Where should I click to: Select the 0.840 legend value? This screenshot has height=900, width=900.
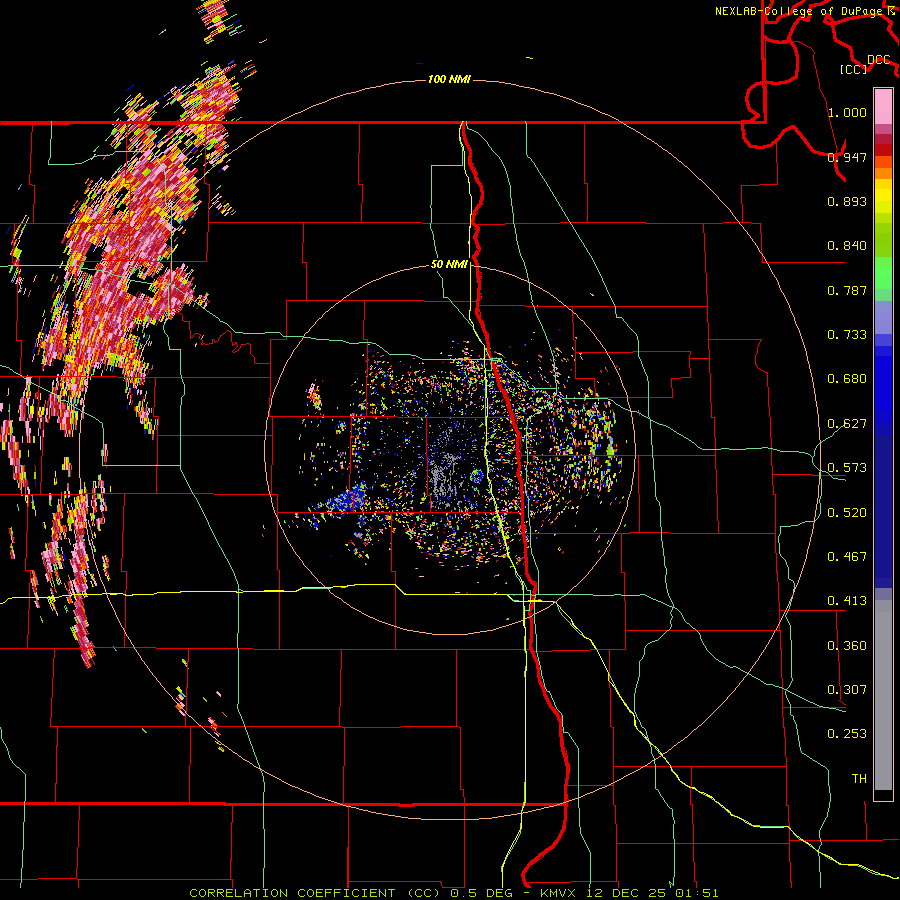pyautogui.click(x=847, y=246)
